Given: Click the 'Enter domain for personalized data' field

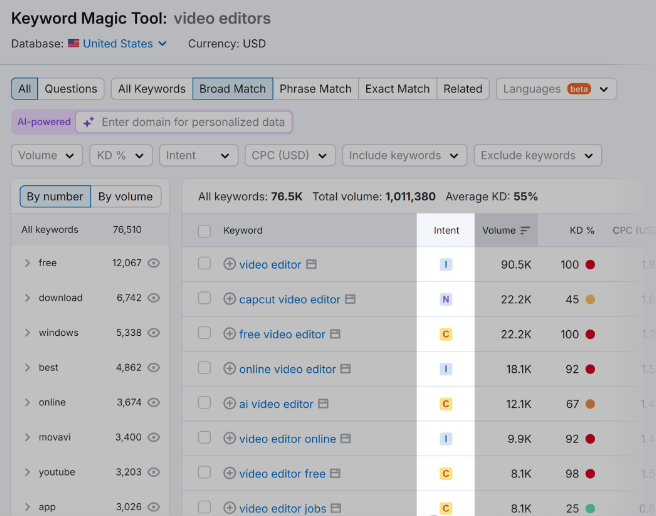Looking at the screenshot, I should 193,122.
